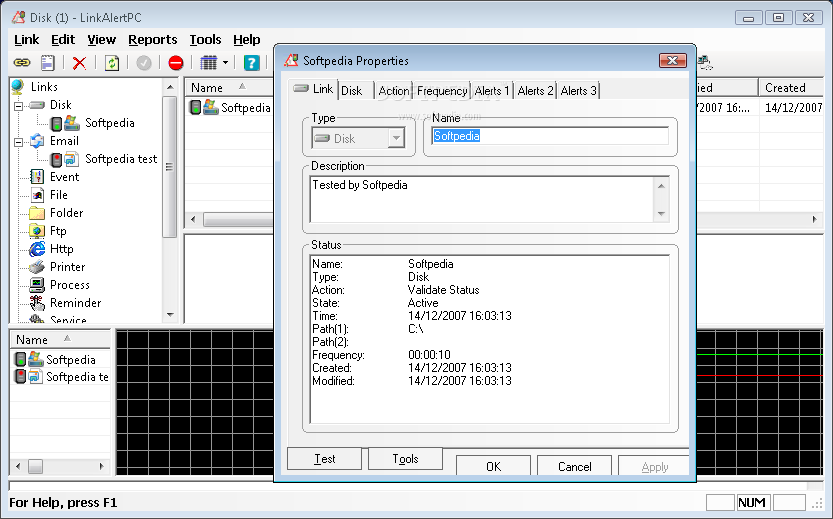
Task: Open the Reports menu
Action: point(152,40)
